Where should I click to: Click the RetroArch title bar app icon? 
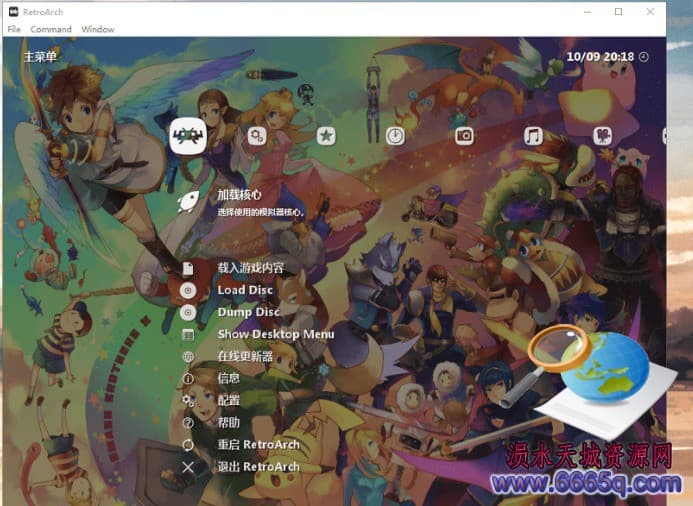tap(14, 11)
